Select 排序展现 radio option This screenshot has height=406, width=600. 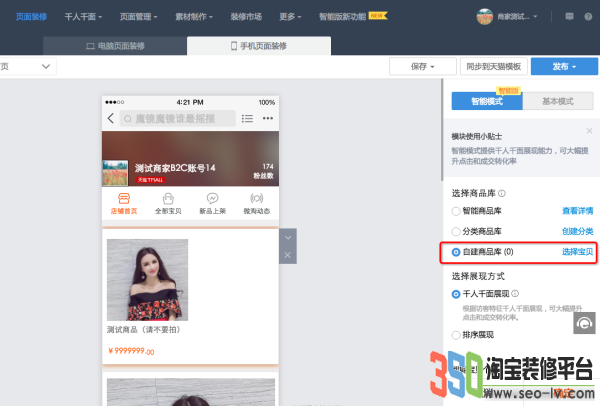click(455, 335)
